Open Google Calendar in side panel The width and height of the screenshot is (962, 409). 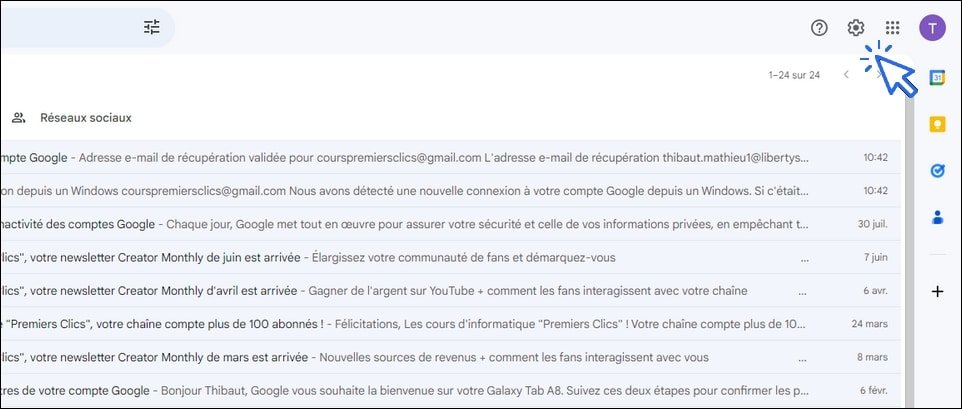click(x=937, y=78)
